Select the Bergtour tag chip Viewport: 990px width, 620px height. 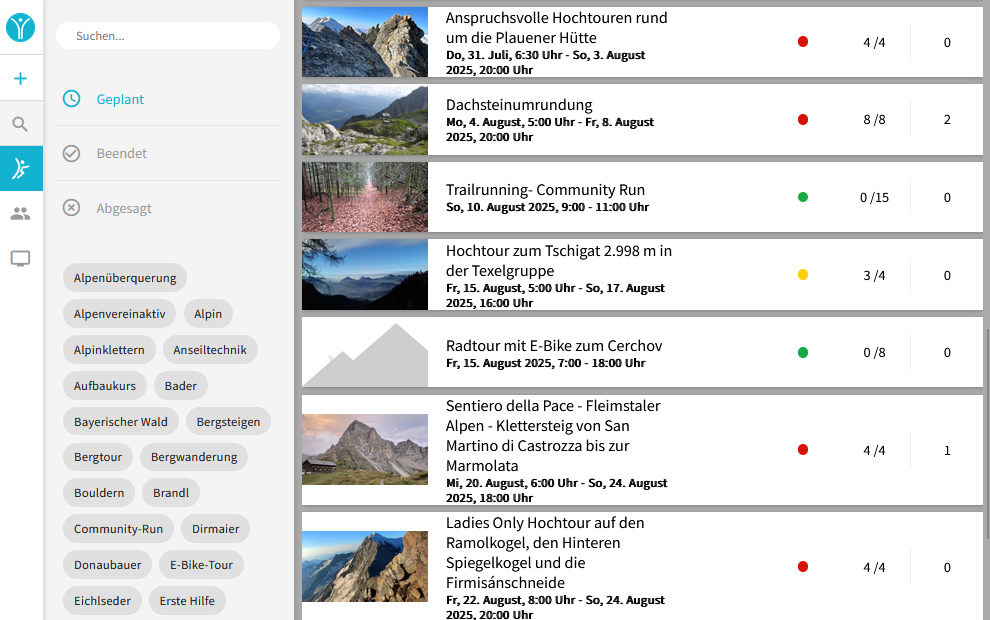click(98, 456)
